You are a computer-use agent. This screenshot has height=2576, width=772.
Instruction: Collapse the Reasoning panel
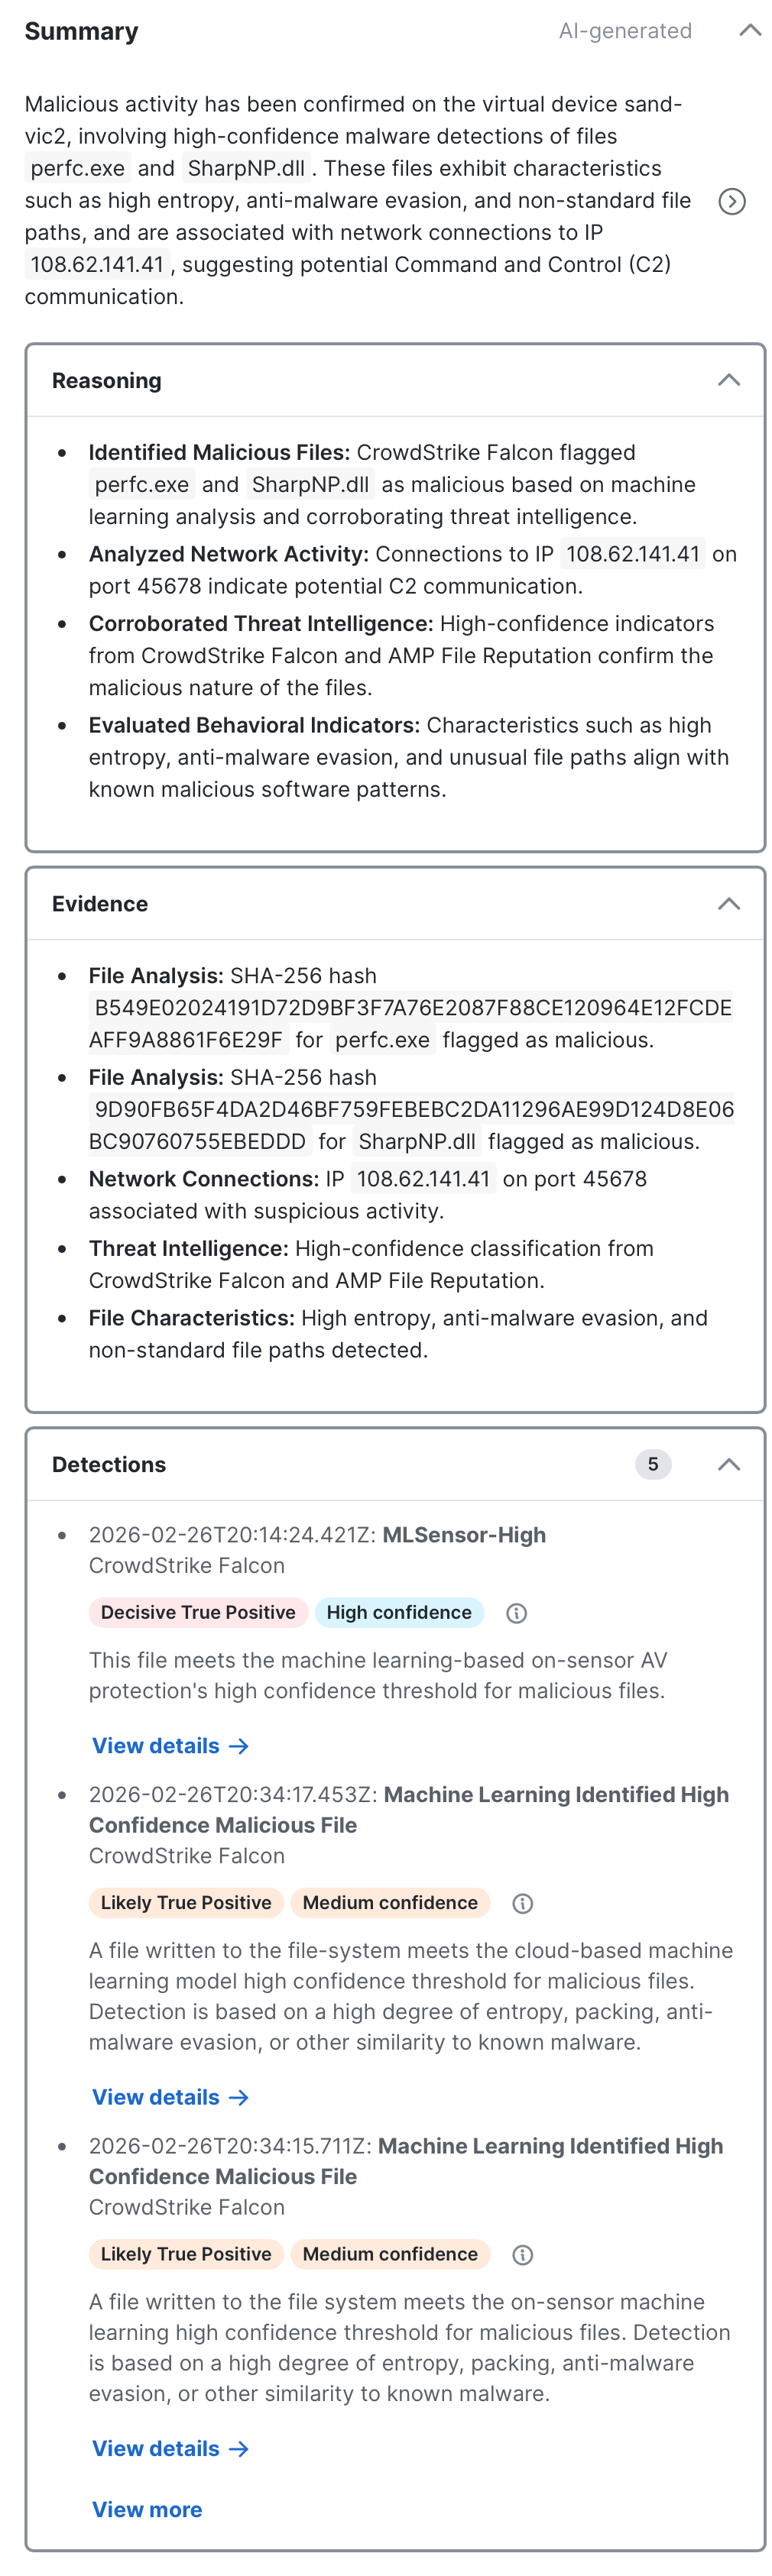click(729, 380)
